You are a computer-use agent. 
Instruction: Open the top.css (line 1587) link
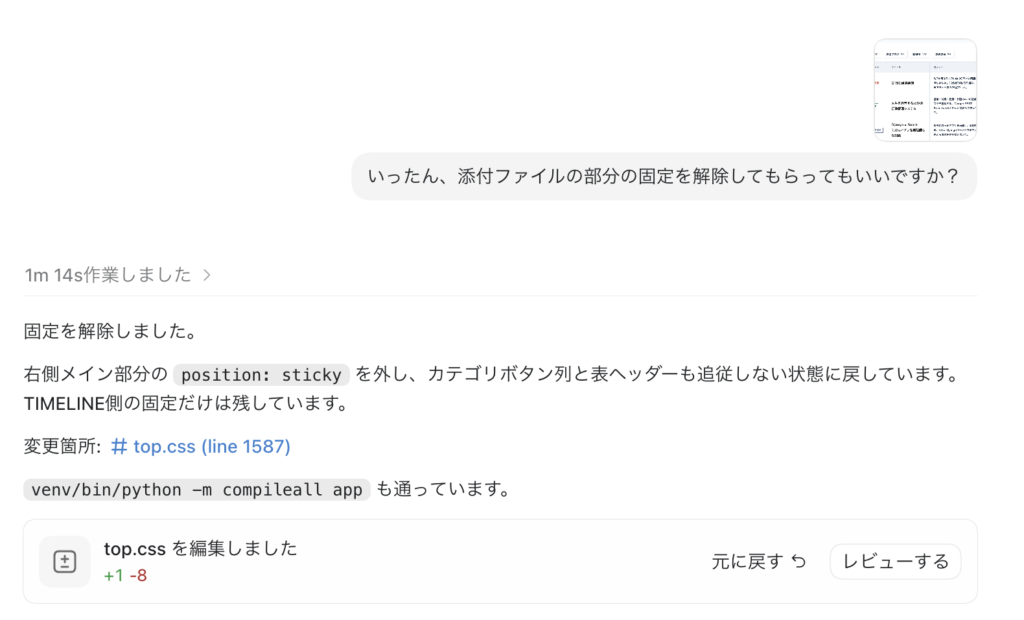click(200, 446)
